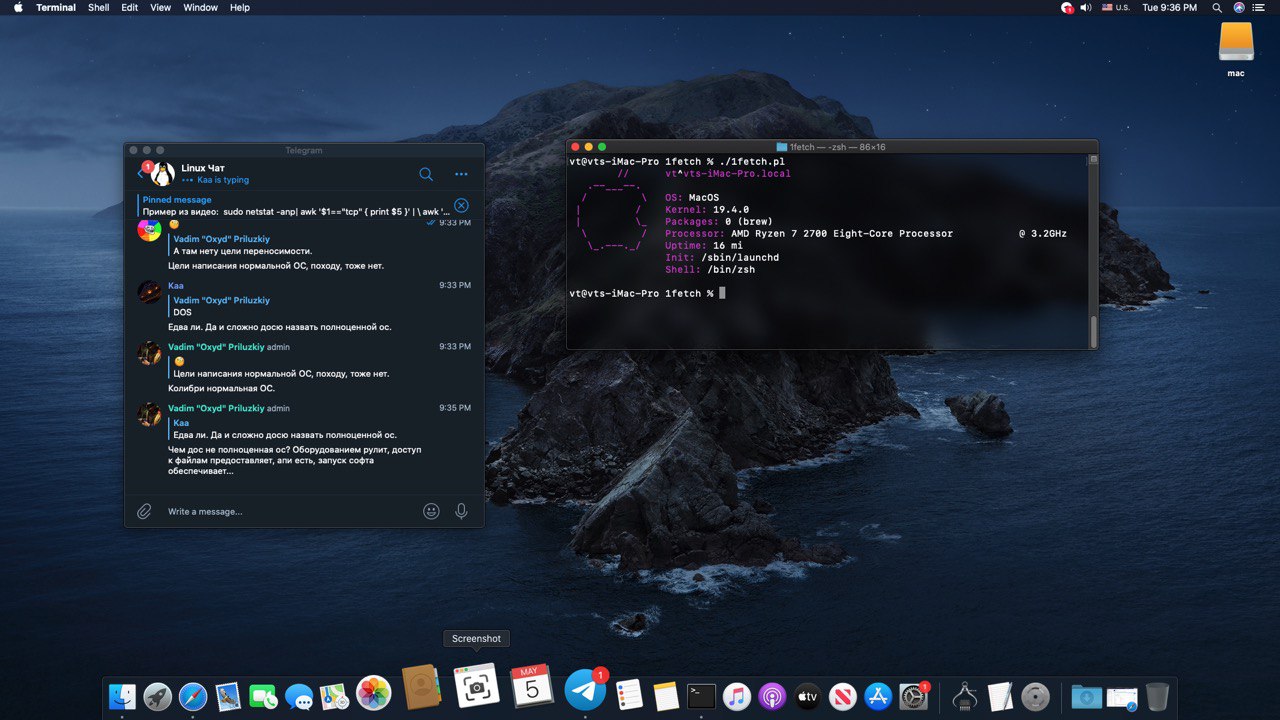Click the 'Колибри нормальная ОС.' message
This screenshot has width=1280, height=720.
point(221,388)
